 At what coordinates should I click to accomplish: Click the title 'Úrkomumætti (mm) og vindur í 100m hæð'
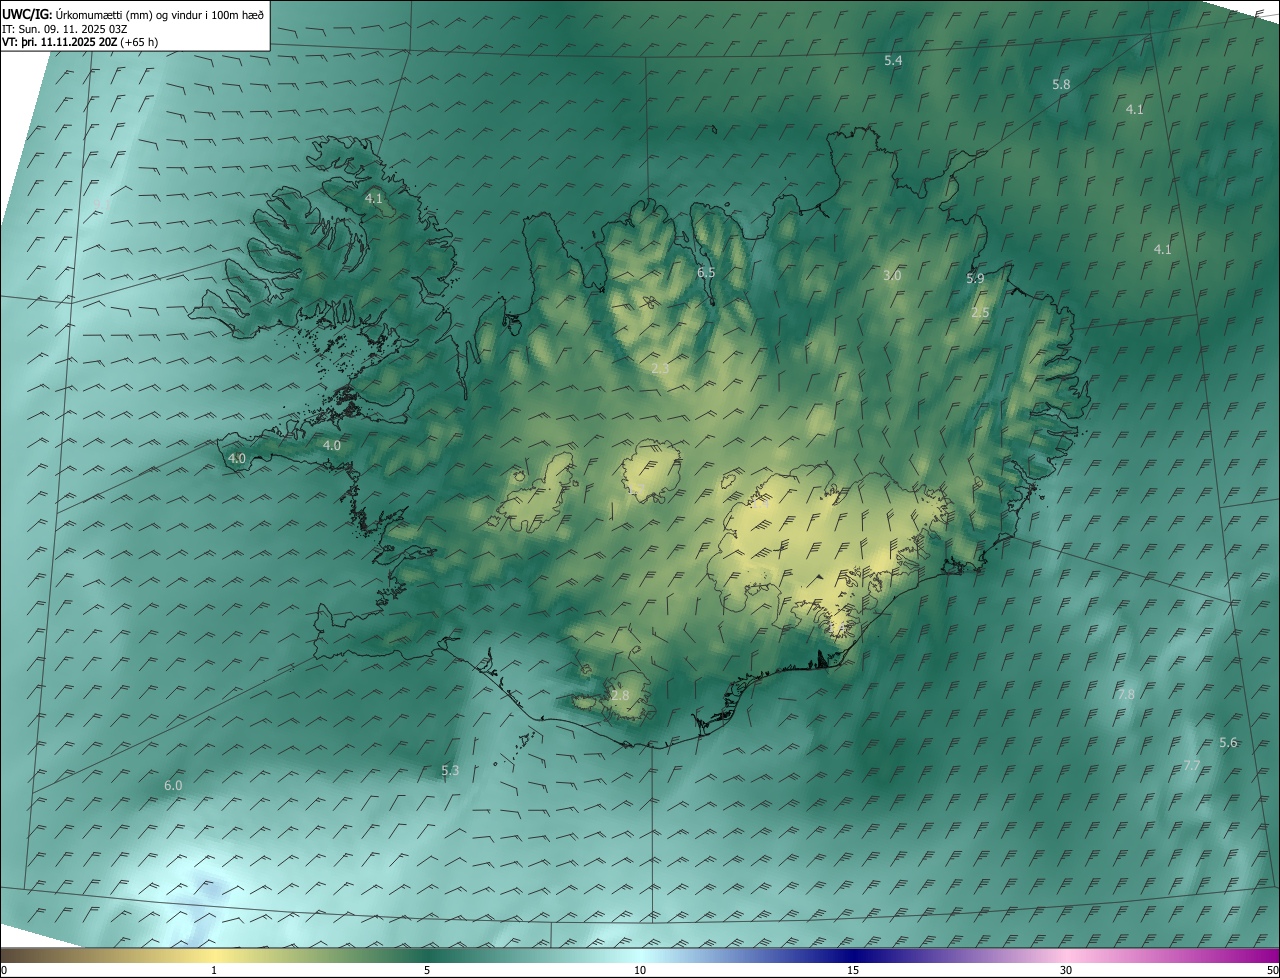click(x=159, y=14)
